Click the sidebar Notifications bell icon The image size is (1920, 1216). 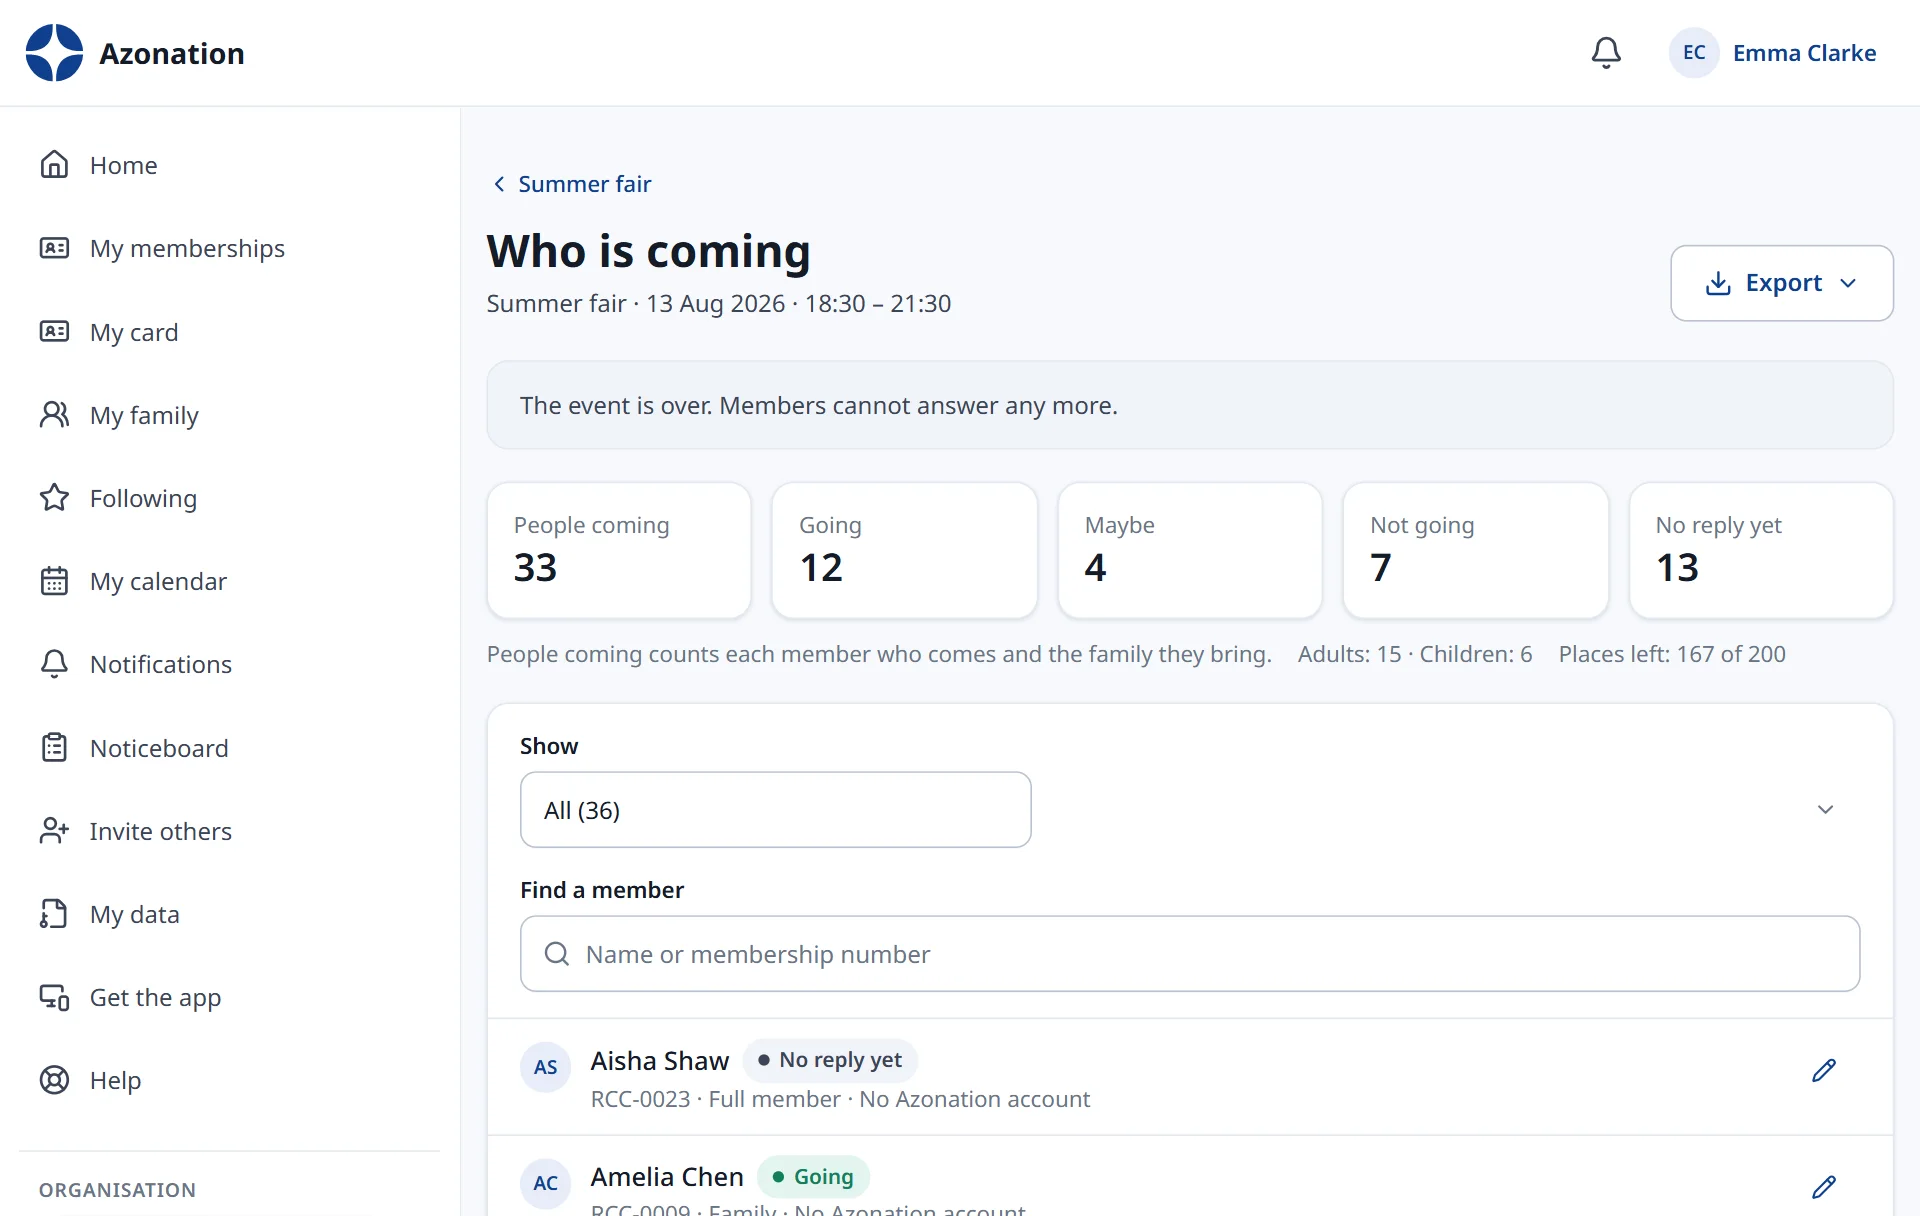pyautogui.click(x=54, y=664)
